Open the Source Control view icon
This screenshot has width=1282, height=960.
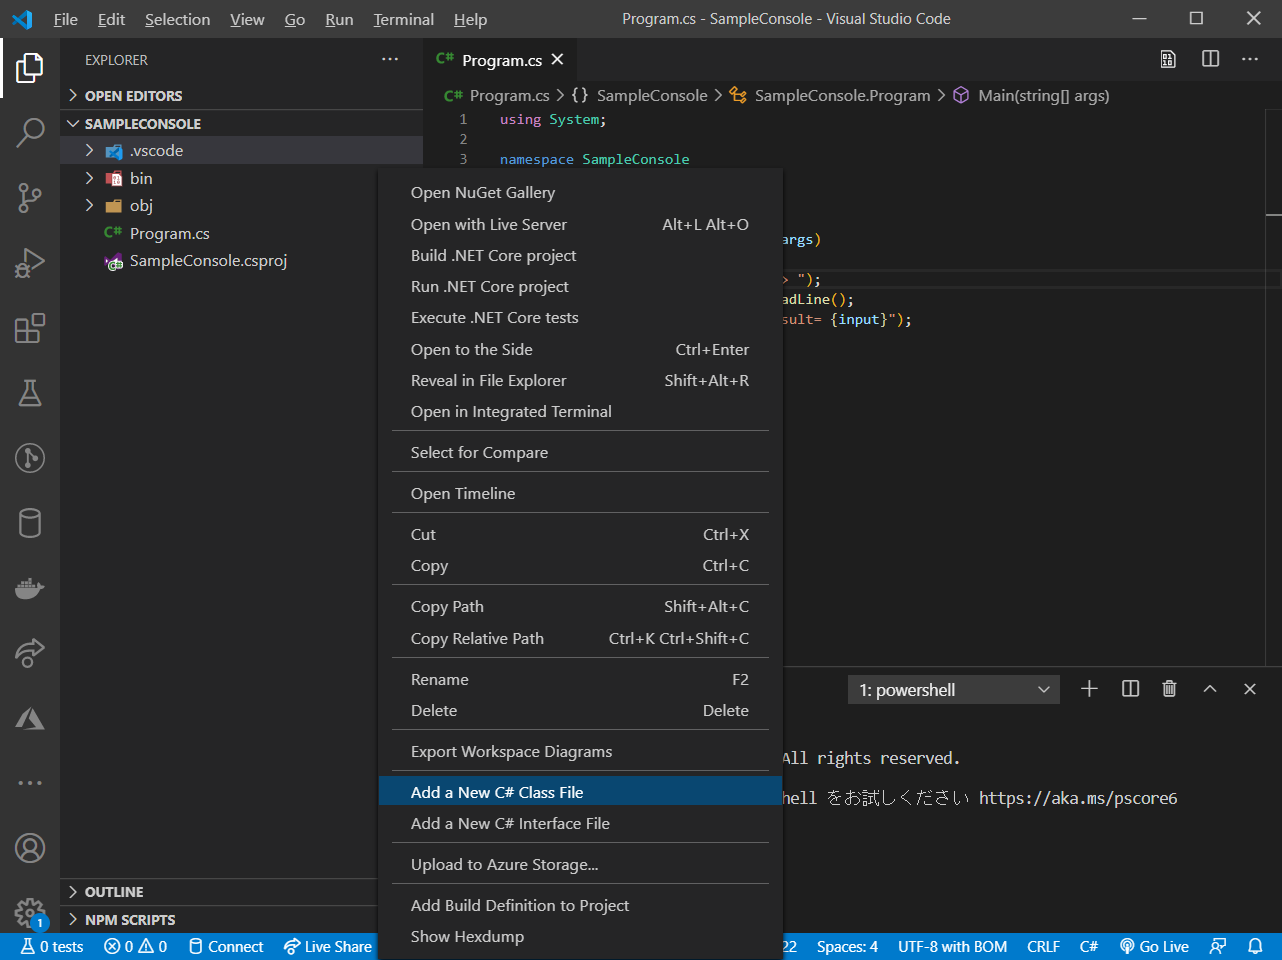pos(30,197)
